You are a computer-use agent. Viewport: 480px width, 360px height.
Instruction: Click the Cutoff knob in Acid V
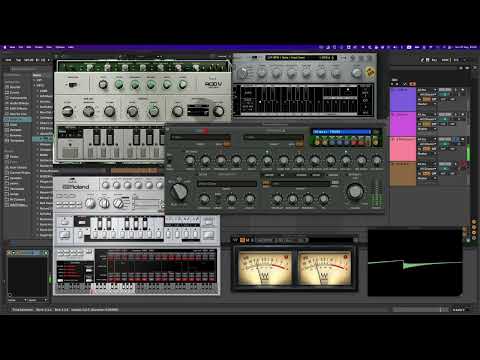119,85
